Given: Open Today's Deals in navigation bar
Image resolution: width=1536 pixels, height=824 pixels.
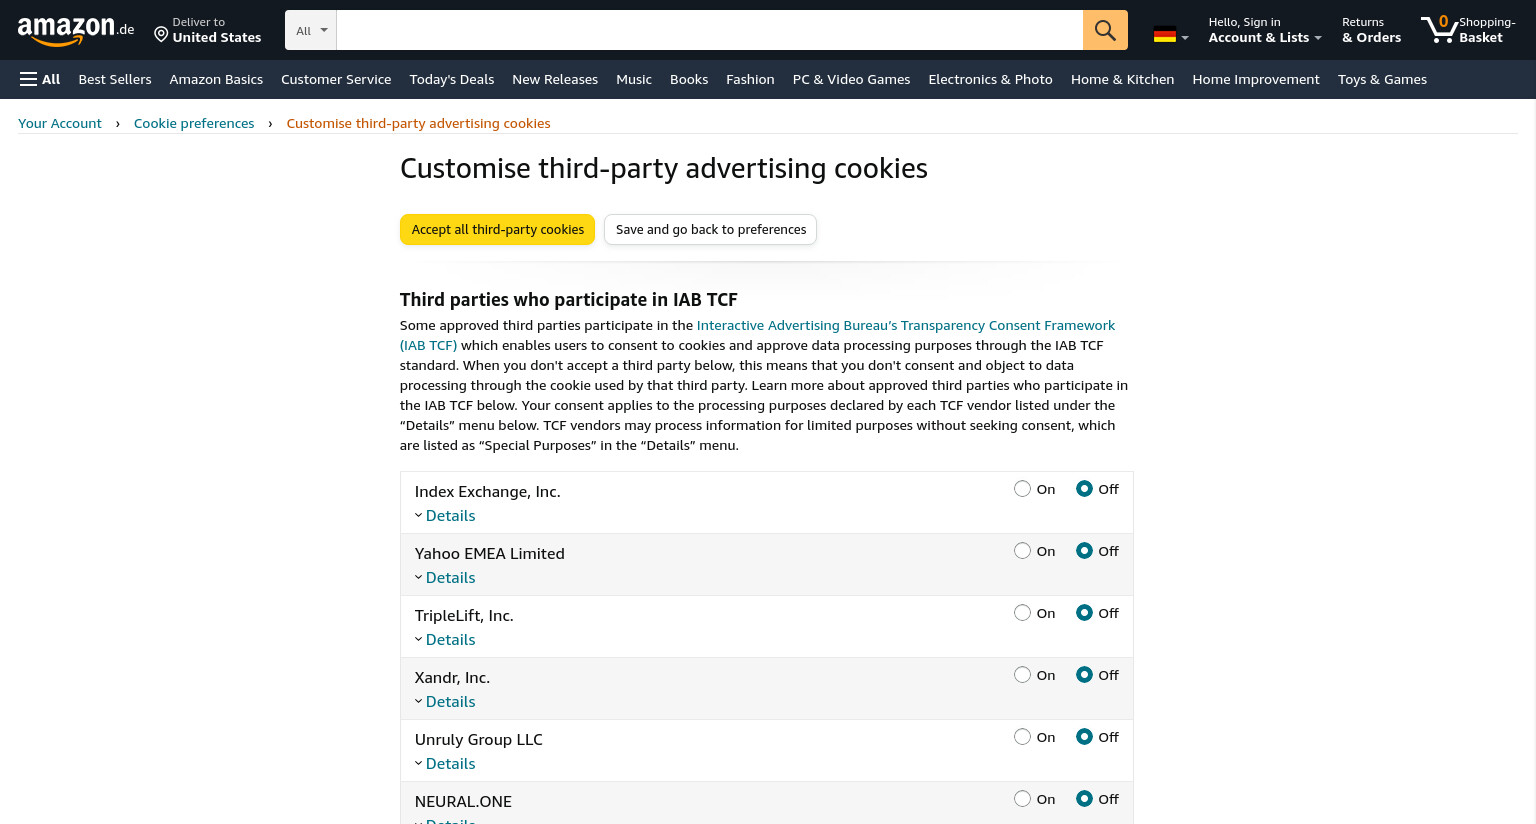Looking at the screenshot, I should pos(452,79).
